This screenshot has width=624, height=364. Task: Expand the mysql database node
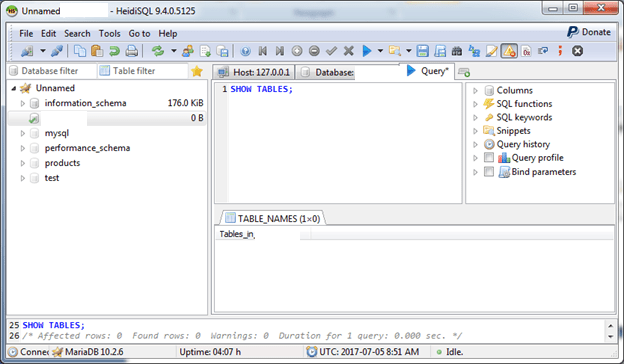click(x=23, y=133)
